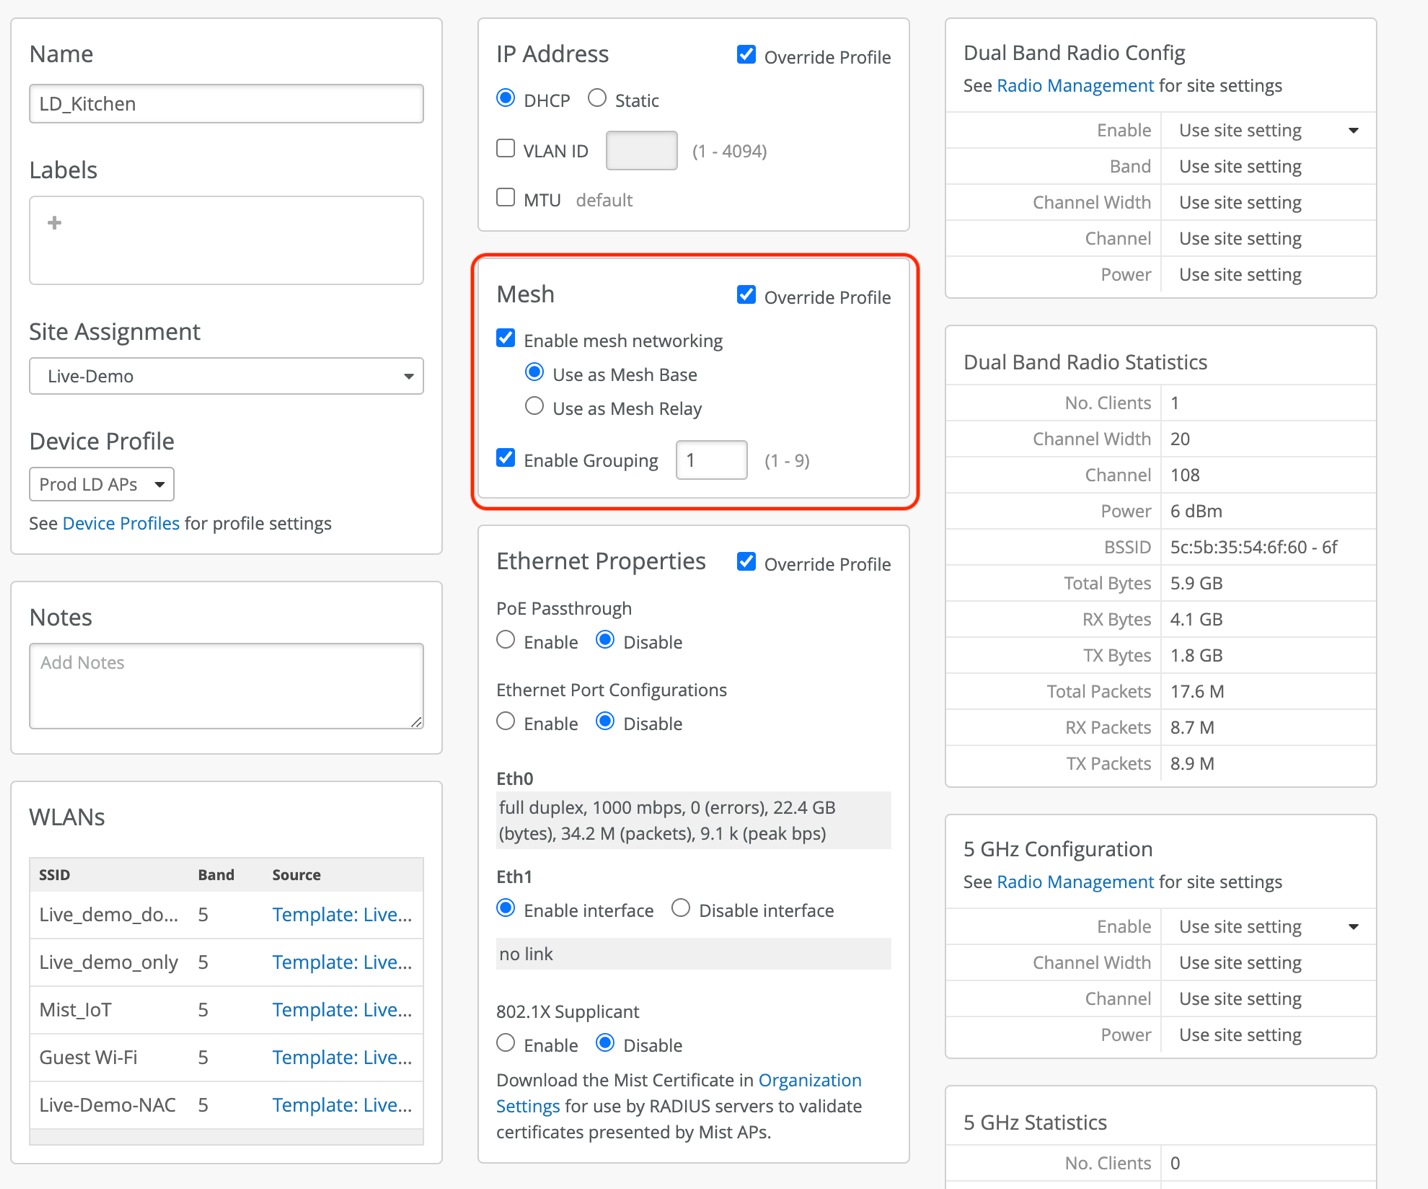Image resolution: width=1428 pixels, height=1189 pixels.
Task: Enable PoE Passthrough radio button
Action: [506, 641]
